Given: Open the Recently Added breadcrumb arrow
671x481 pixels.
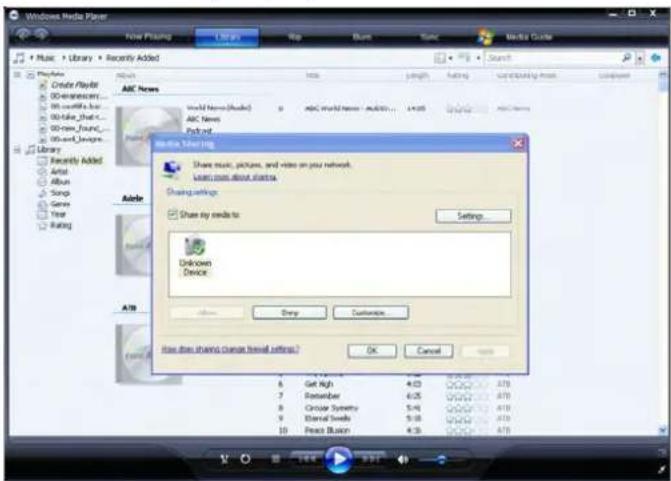Looking at the screenshot, I should 100,58.
